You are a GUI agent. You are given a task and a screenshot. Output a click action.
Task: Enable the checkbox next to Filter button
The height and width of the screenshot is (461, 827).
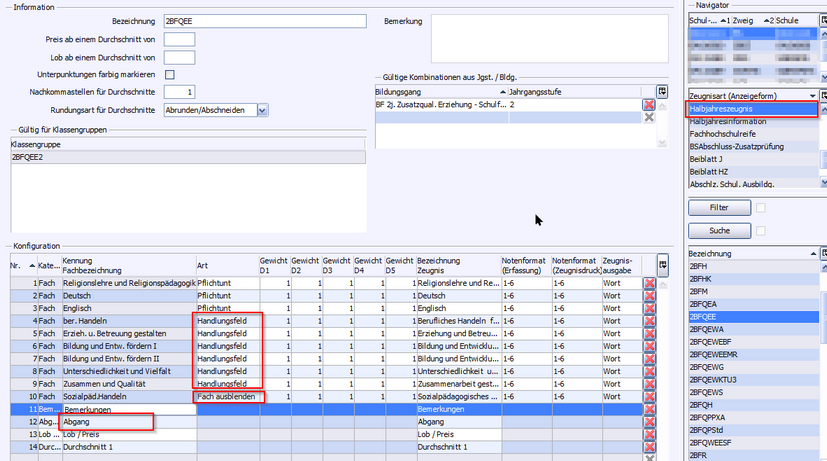[x=760, y=207]
